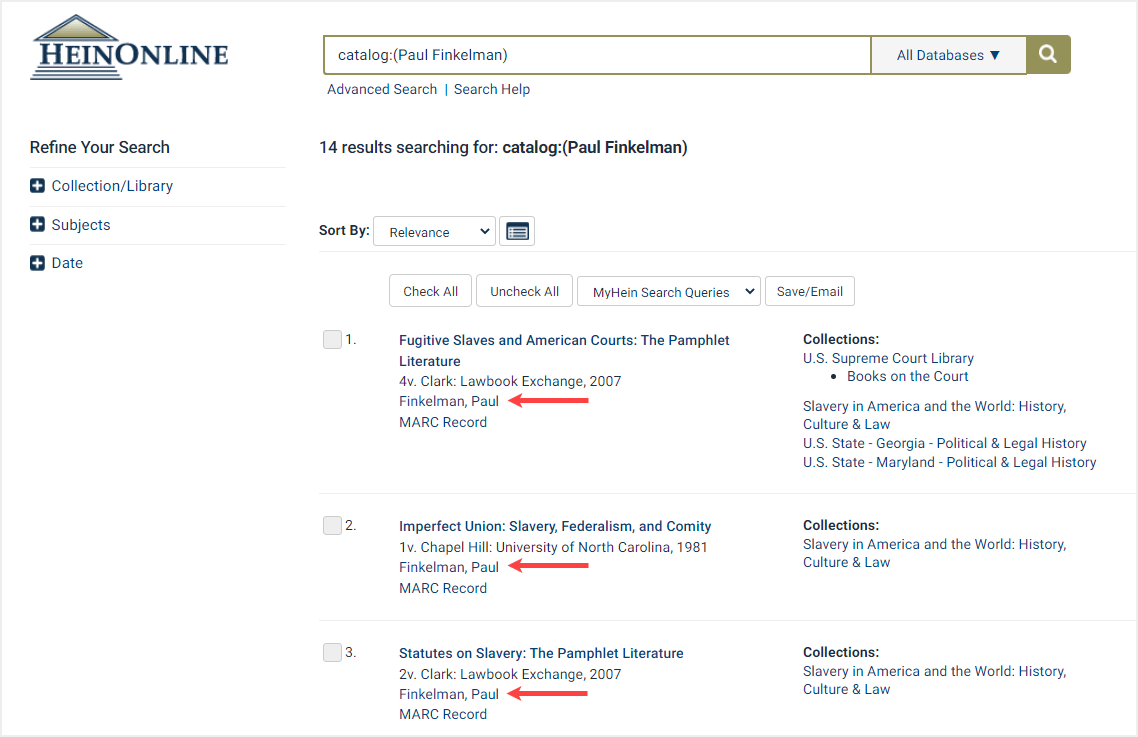Click inside the catalog search input field
1138x737 pixels.
[597, 55]
